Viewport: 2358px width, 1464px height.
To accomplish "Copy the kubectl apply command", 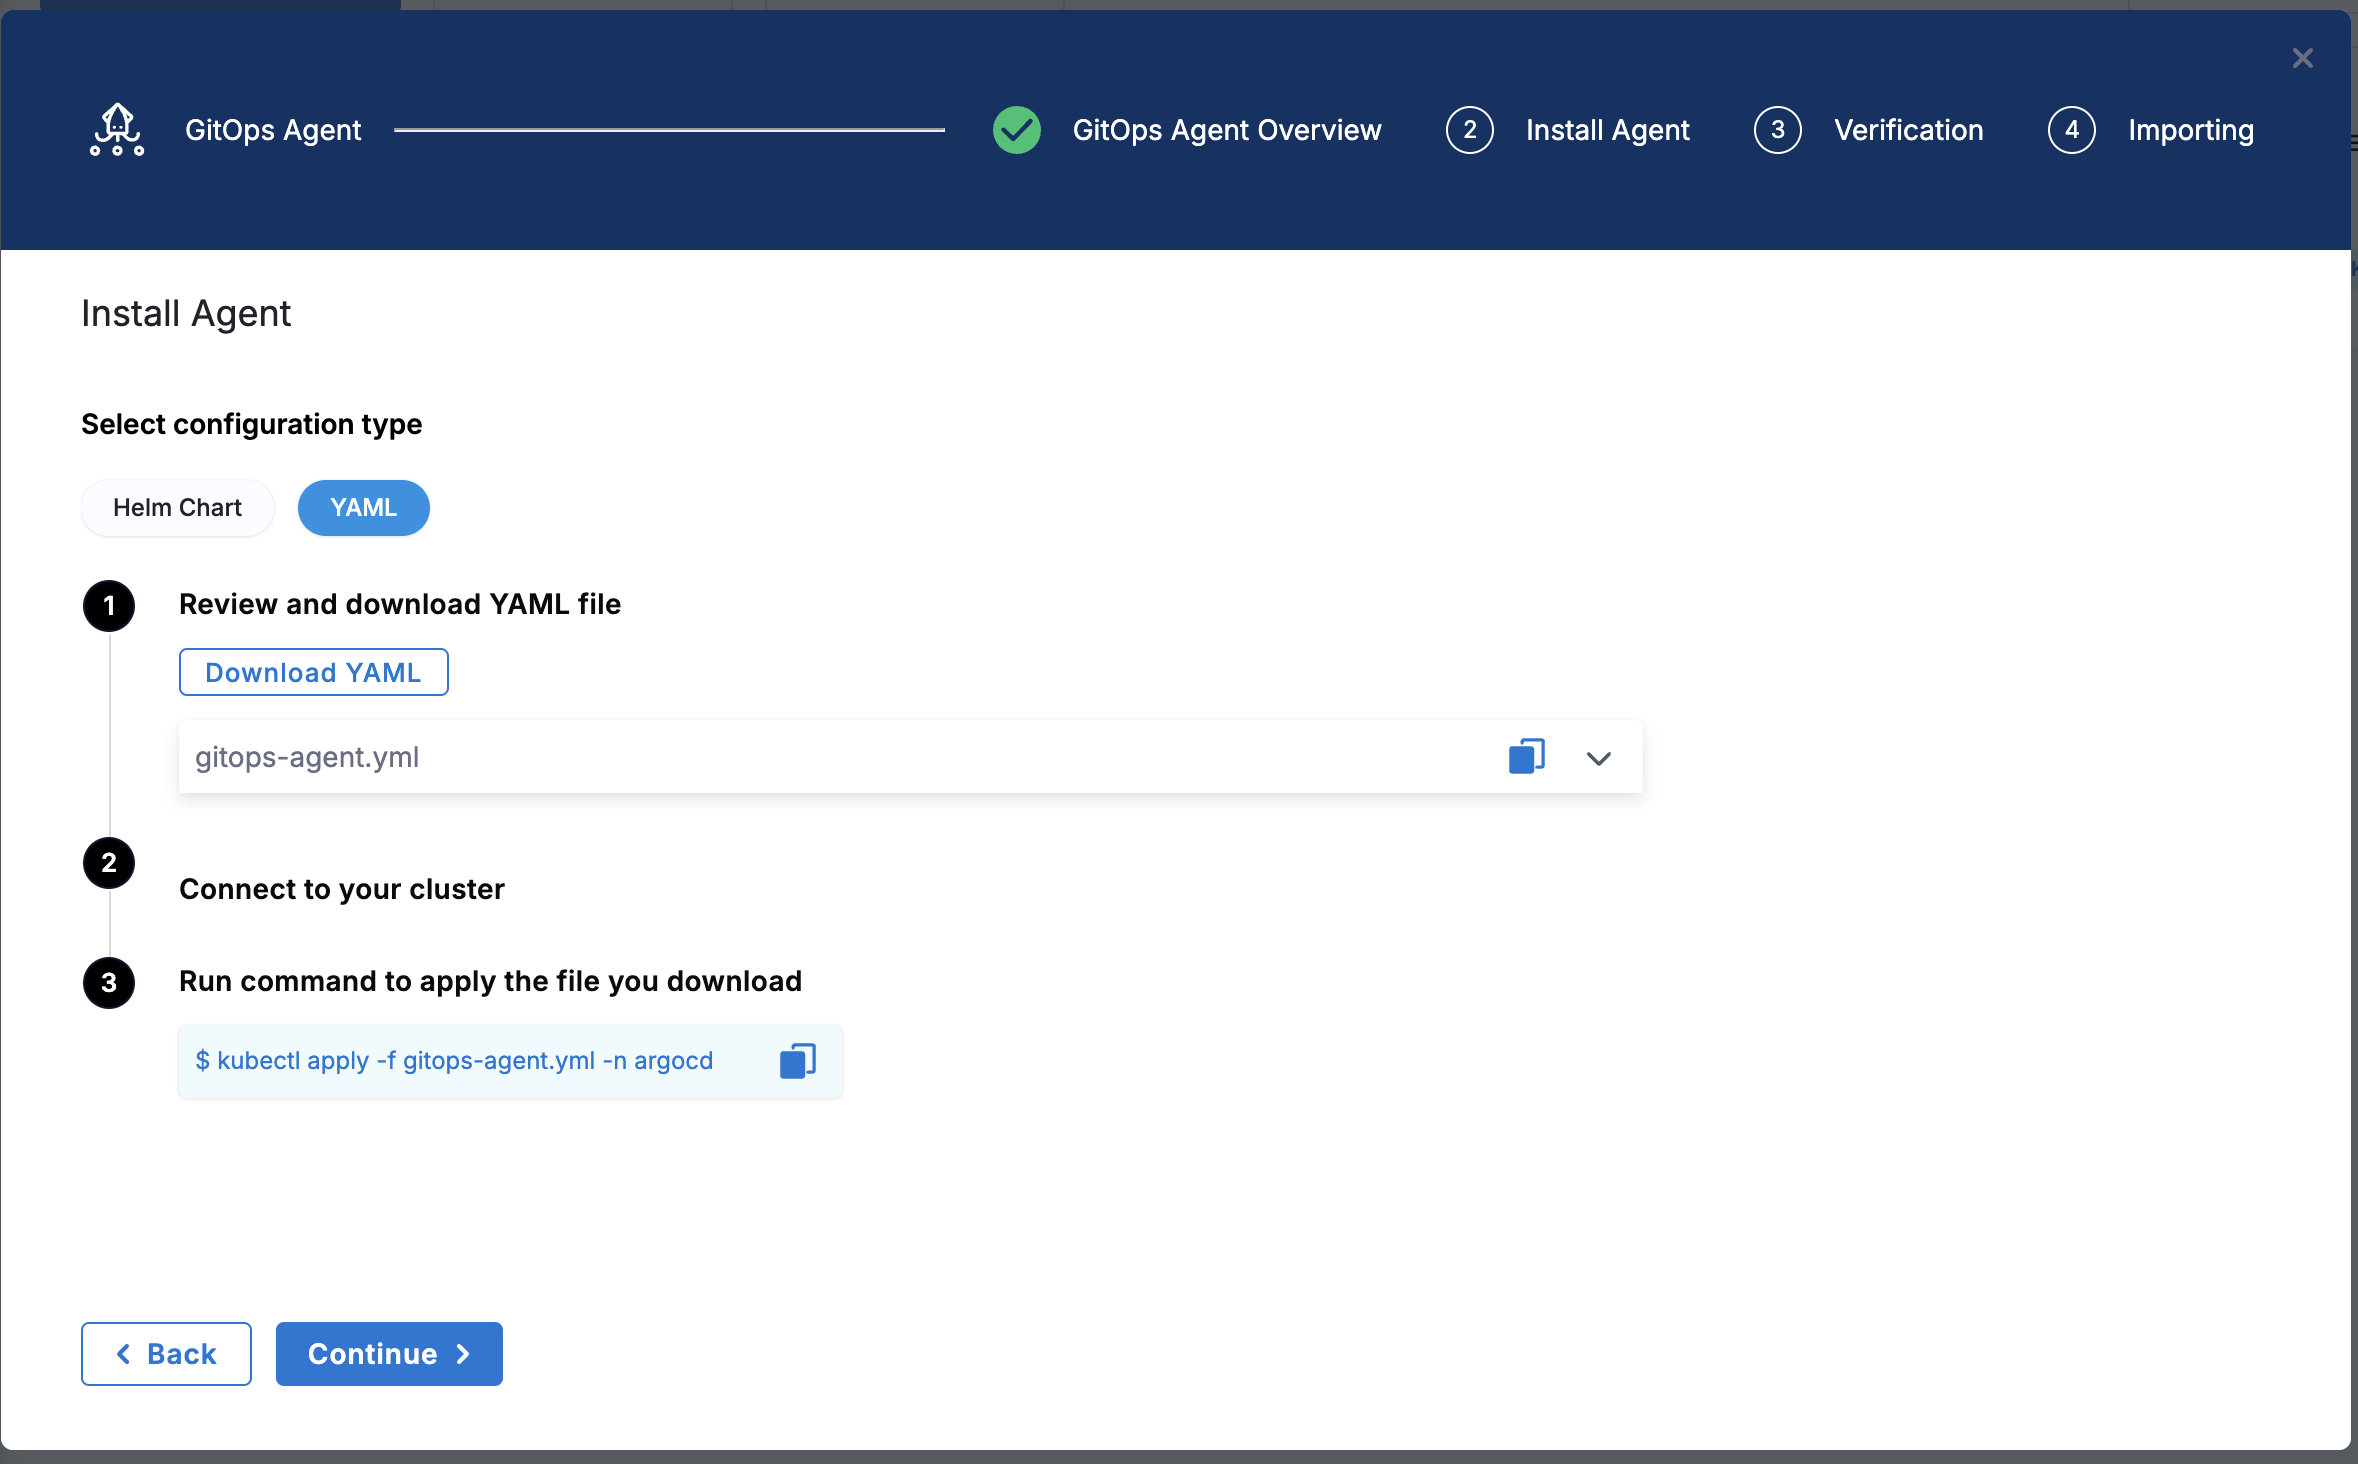I will [797, 1061].
